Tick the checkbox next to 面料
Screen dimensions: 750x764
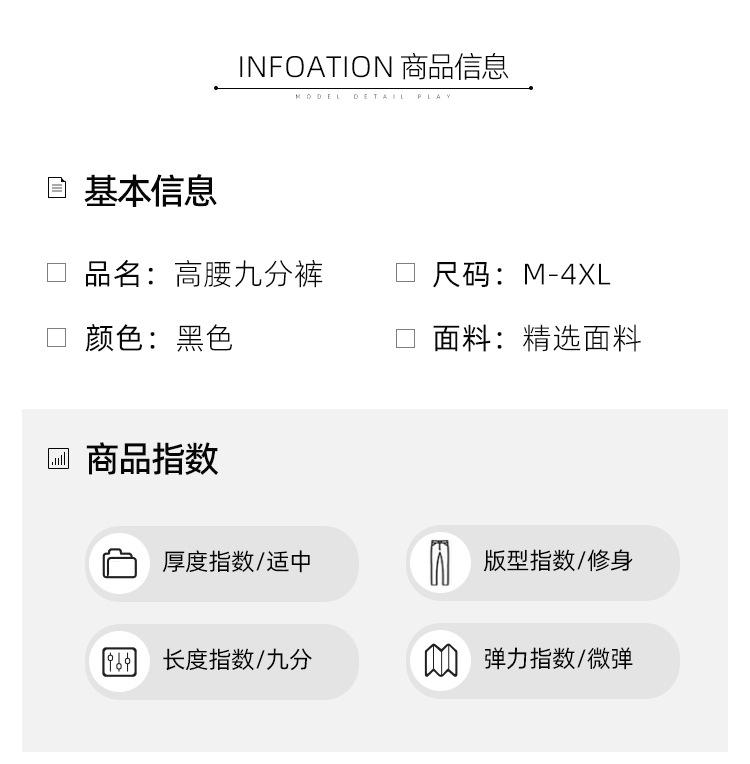pyautogui.click(x=405, y=338)
